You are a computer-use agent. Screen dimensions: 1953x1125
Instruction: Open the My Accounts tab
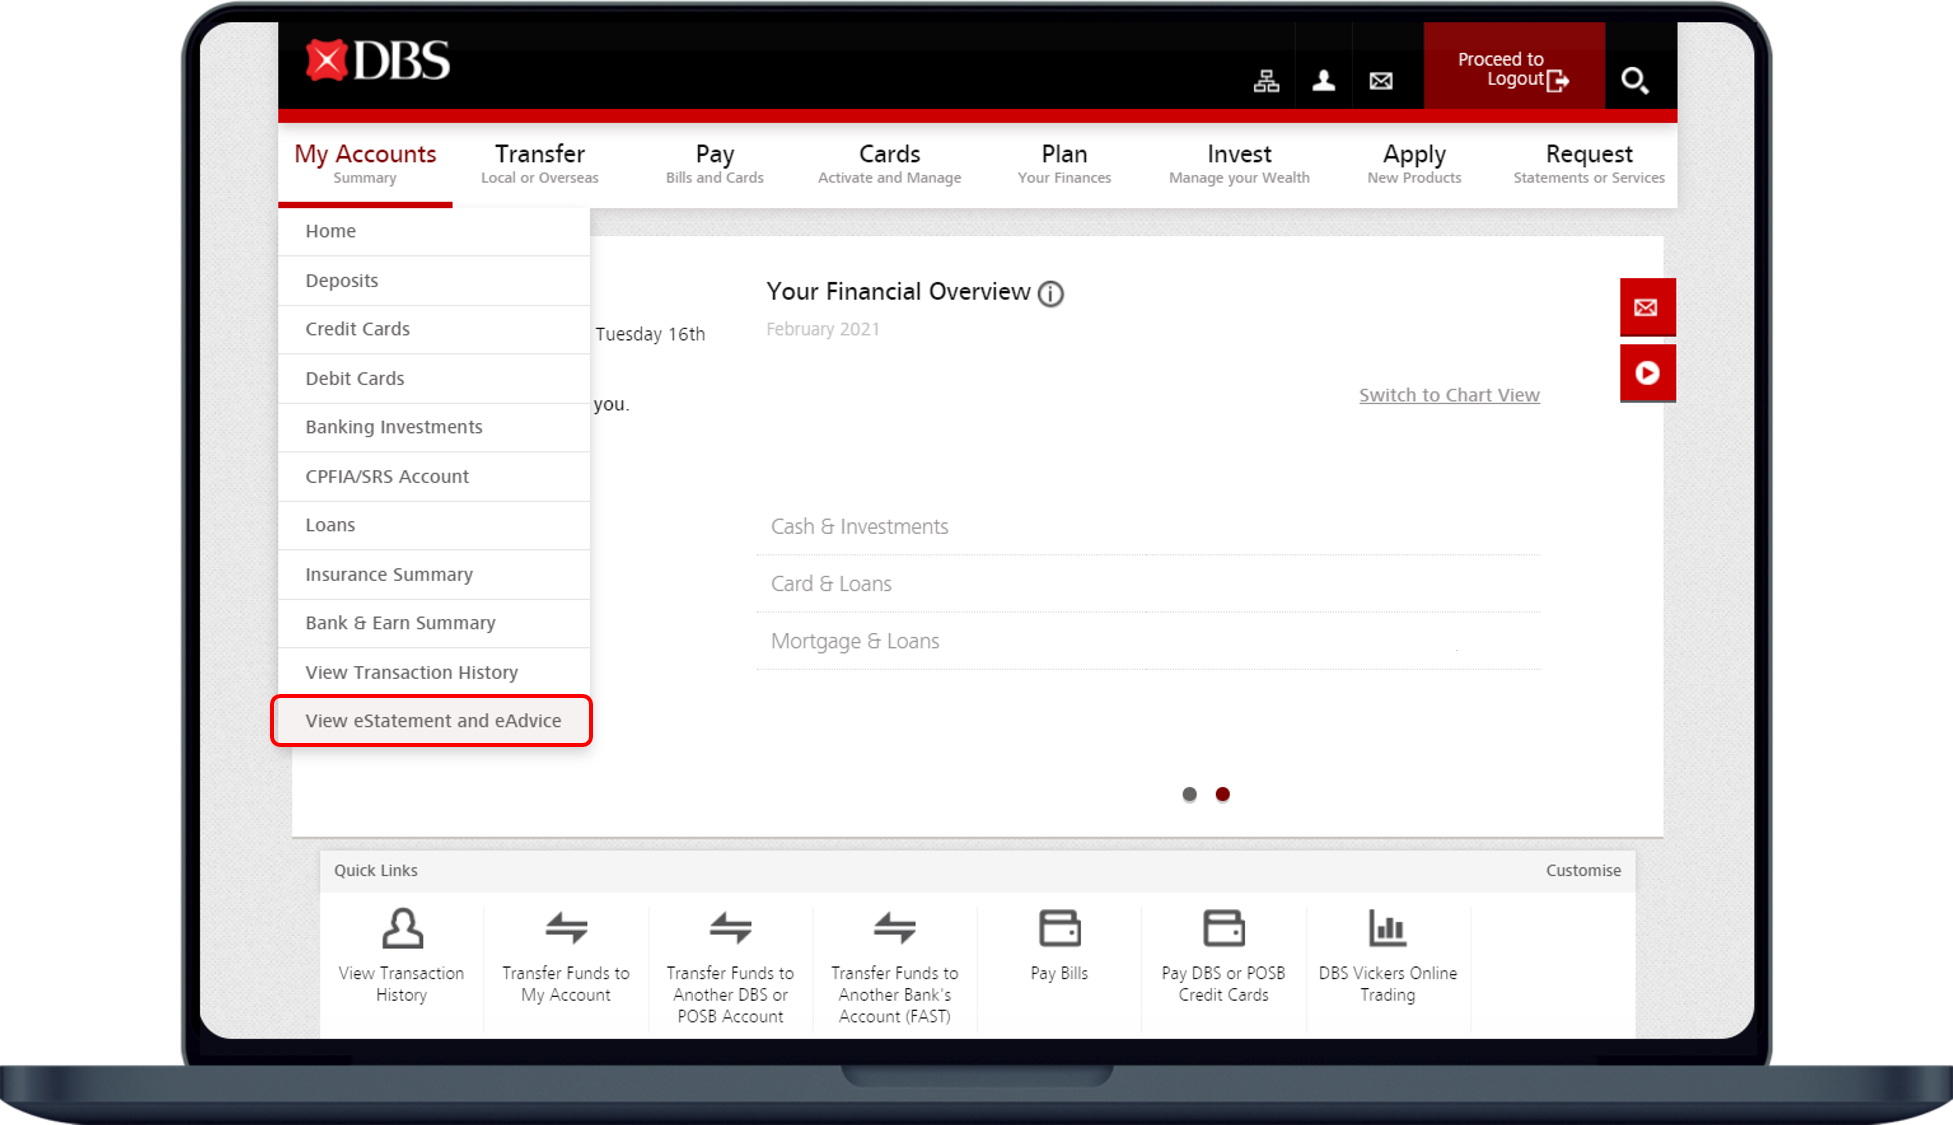tap(365, 164)
